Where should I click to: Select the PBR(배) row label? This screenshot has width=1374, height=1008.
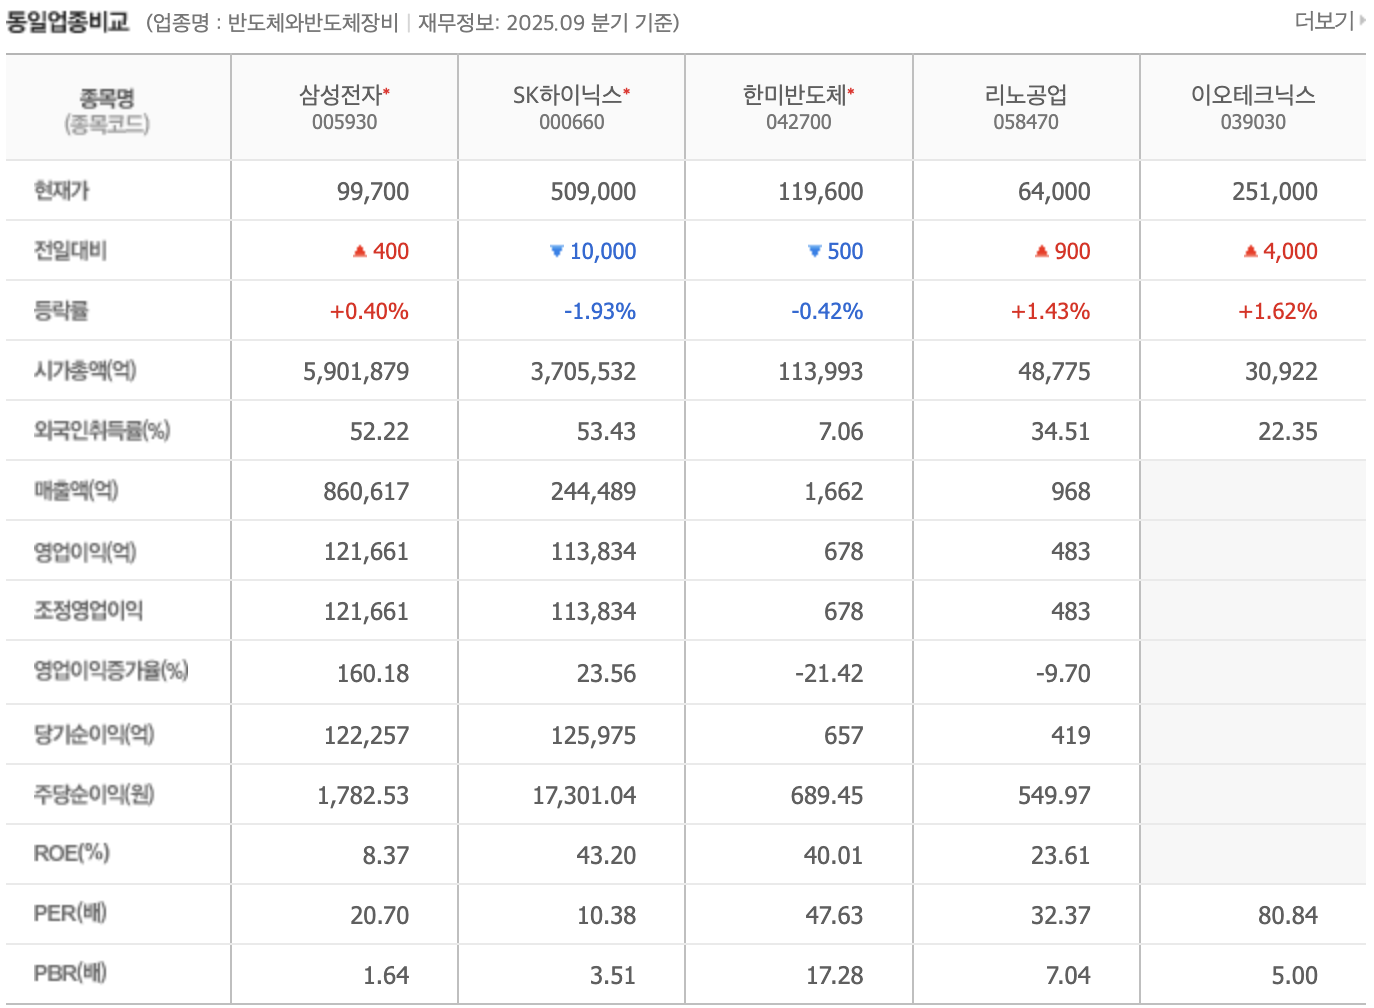70,973
